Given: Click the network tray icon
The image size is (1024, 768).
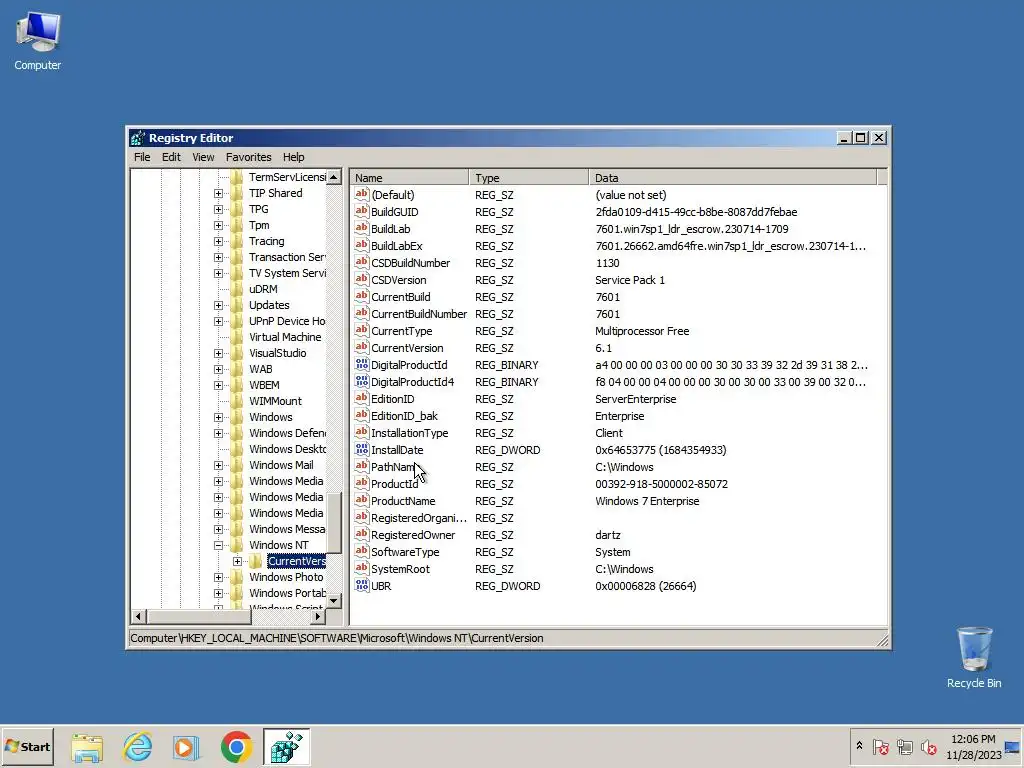Looking at the screenshot, I should [x=904, y=746].
